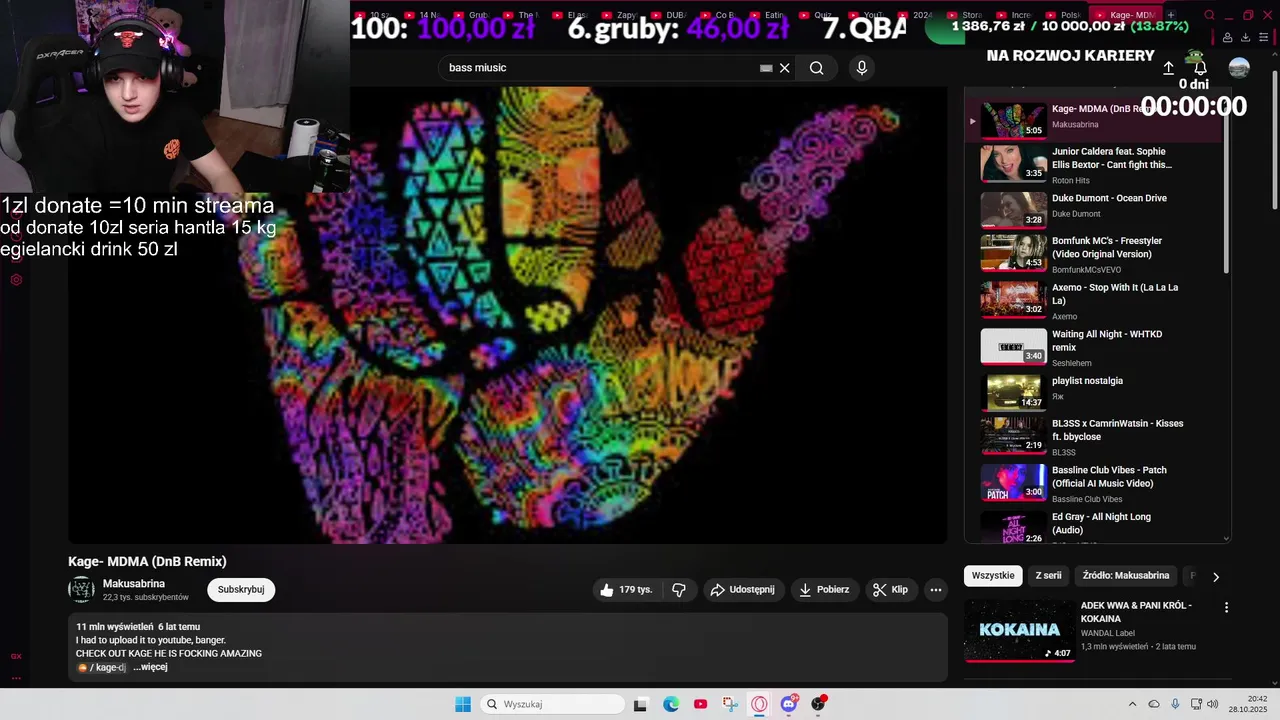Subscribe with the Subskrybuj button
Viewport: 1280px width, 720px height.
click(x=241, y=590)
